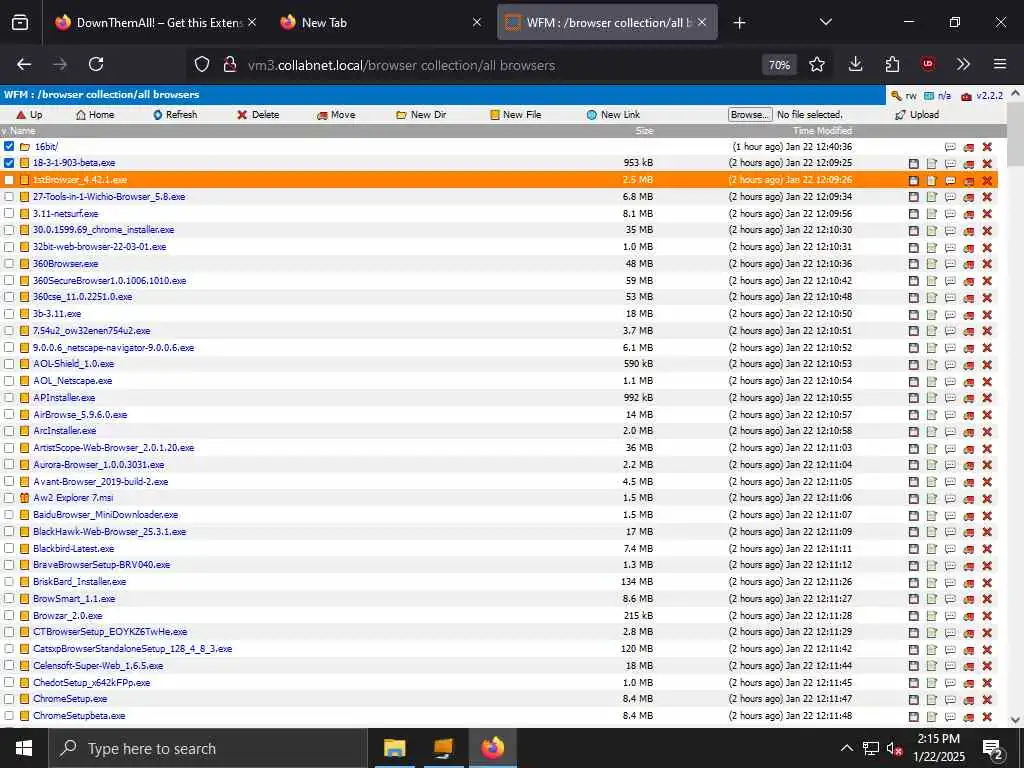
Task: Select the BraveBrowserSetup-BRV040.exe checkbox
Action: tap(9, 565)
